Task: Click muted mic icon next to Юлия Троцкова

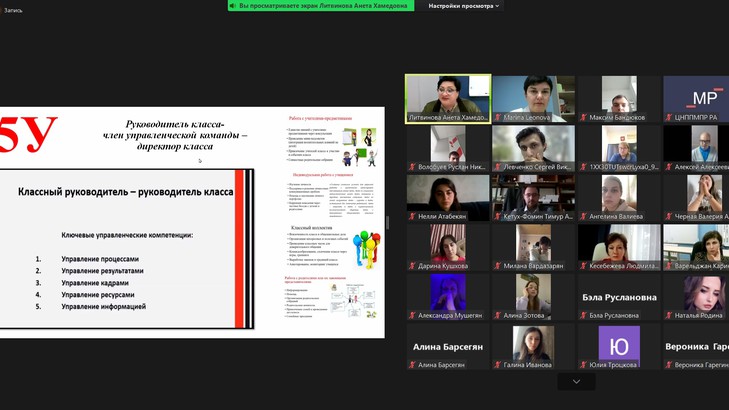Action: [x=583, y=365]
